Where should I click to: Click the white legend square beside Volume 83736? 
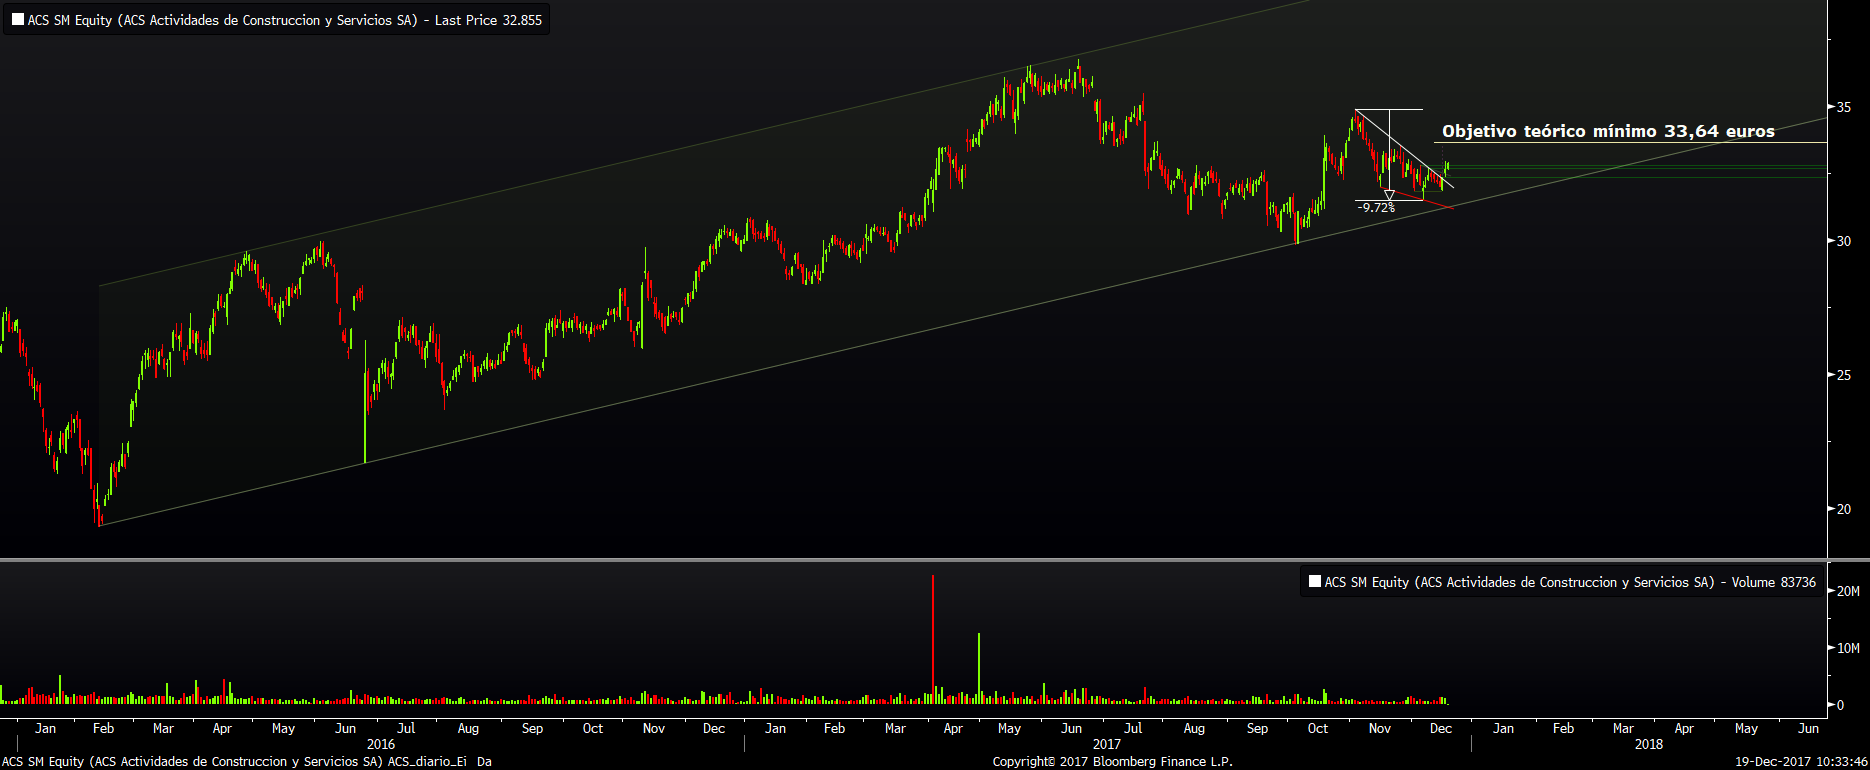pyautogui.click(x=1315, y=581)
